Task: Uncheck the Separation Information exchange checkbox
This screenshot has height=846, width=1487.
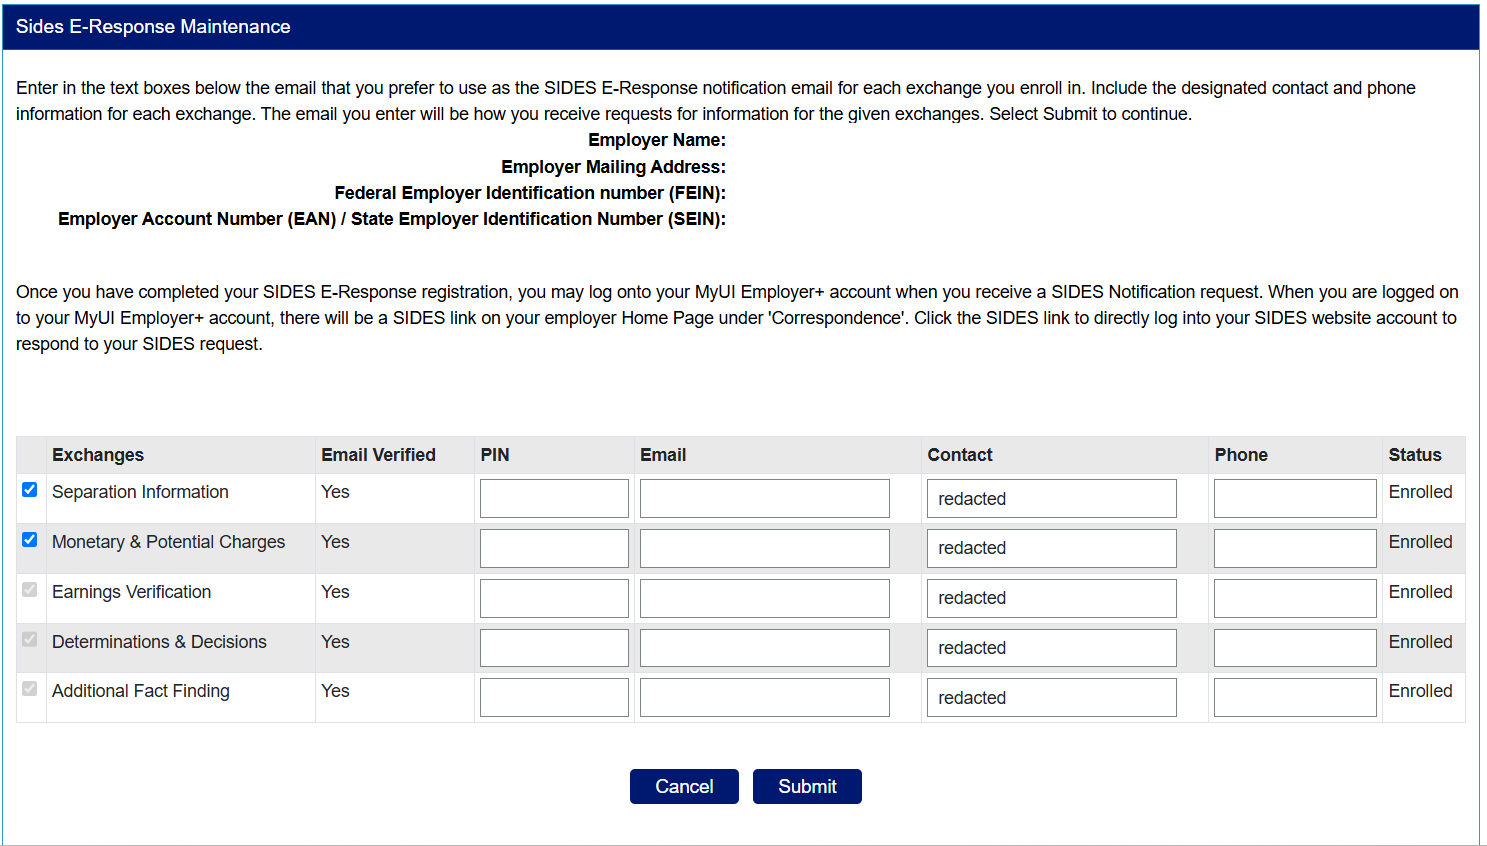Action: tap(30, 490)
